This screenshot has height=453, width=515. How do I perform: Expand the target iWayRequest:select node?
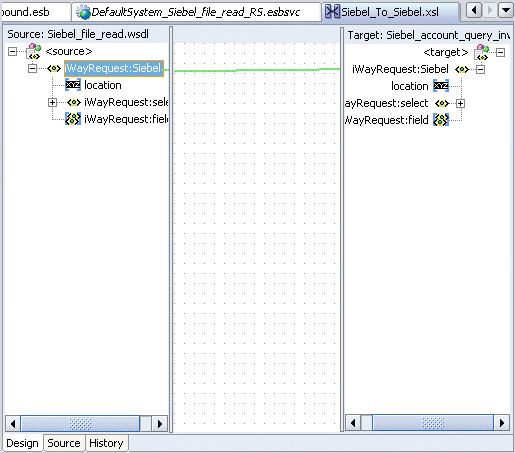[x=460, y=103]
